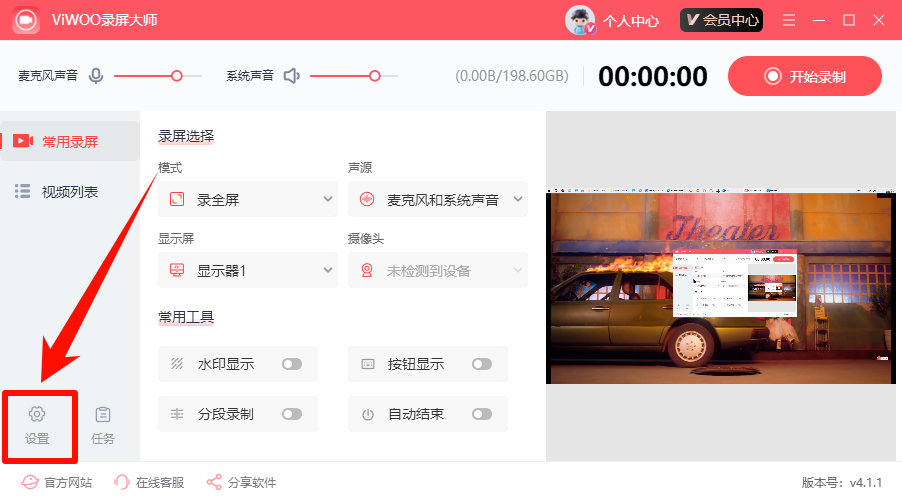Mute the system sound speaker icon
Screen dimensions: 902x502
point(292,76)
